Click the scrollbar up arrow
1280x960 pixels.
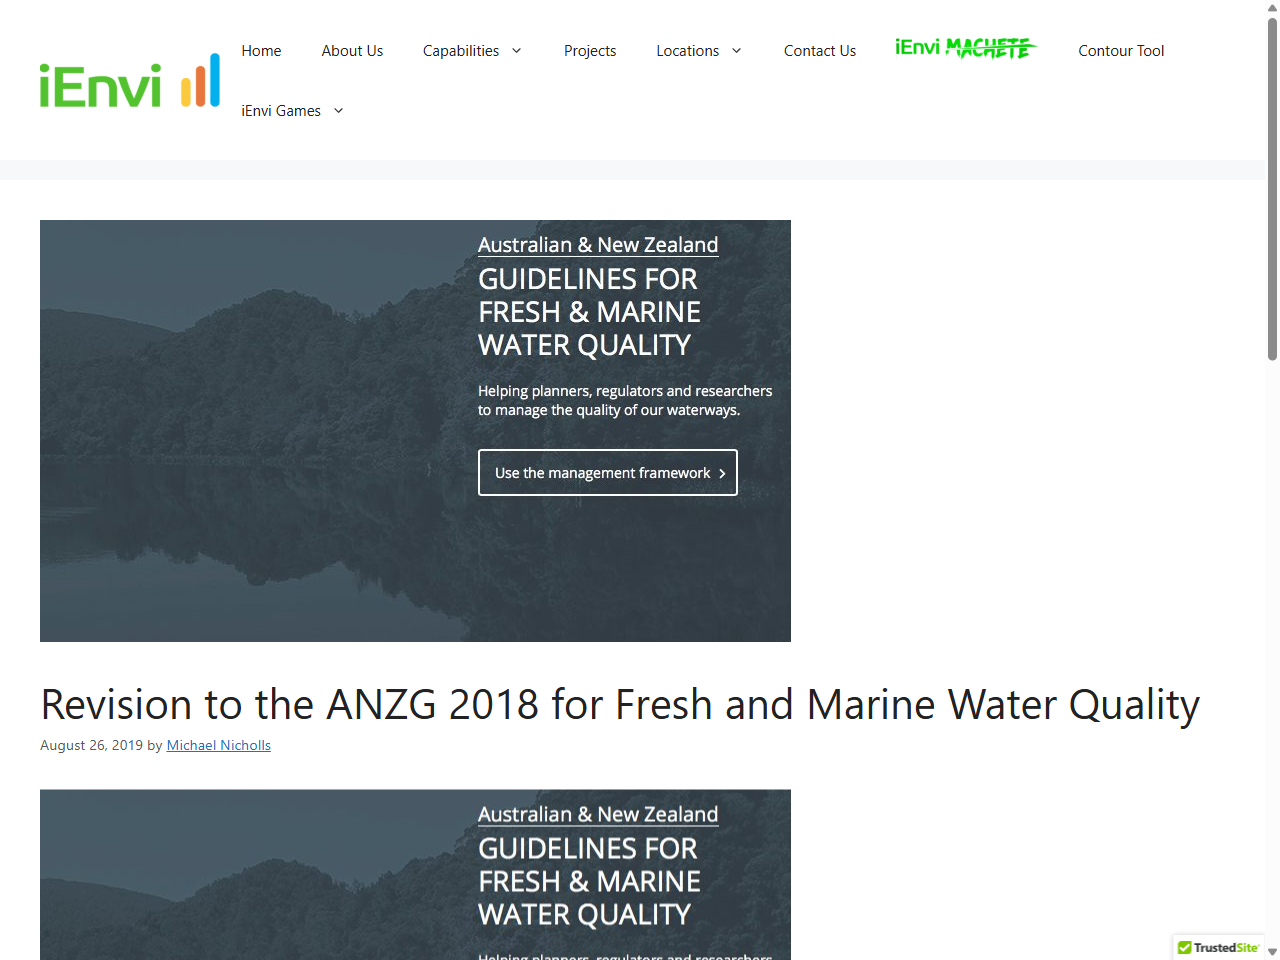point(1273,8)
